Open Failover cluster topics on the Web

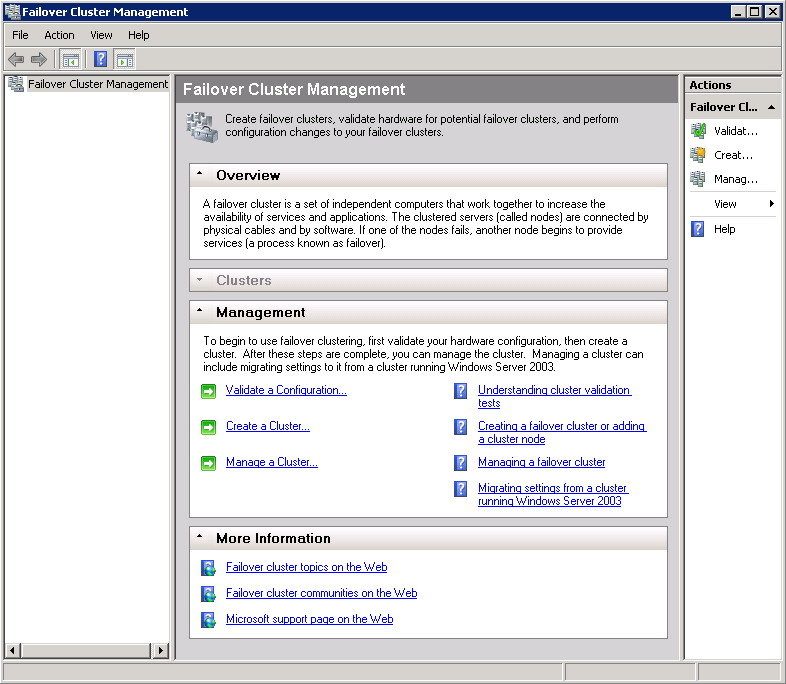(306, 567)
